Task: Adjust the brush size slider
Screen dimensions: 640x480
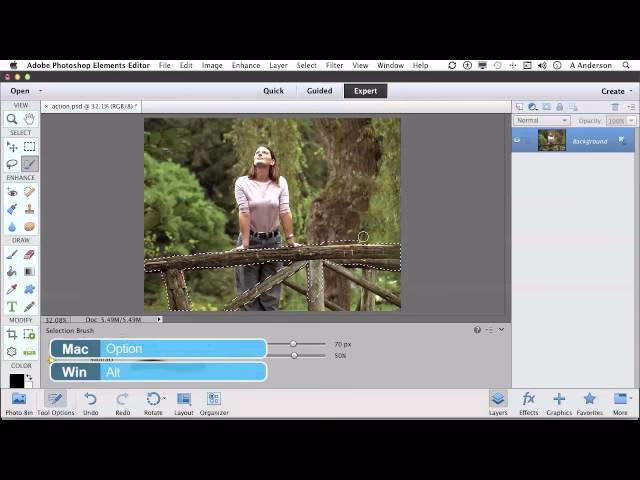Action: click(293, 344)
